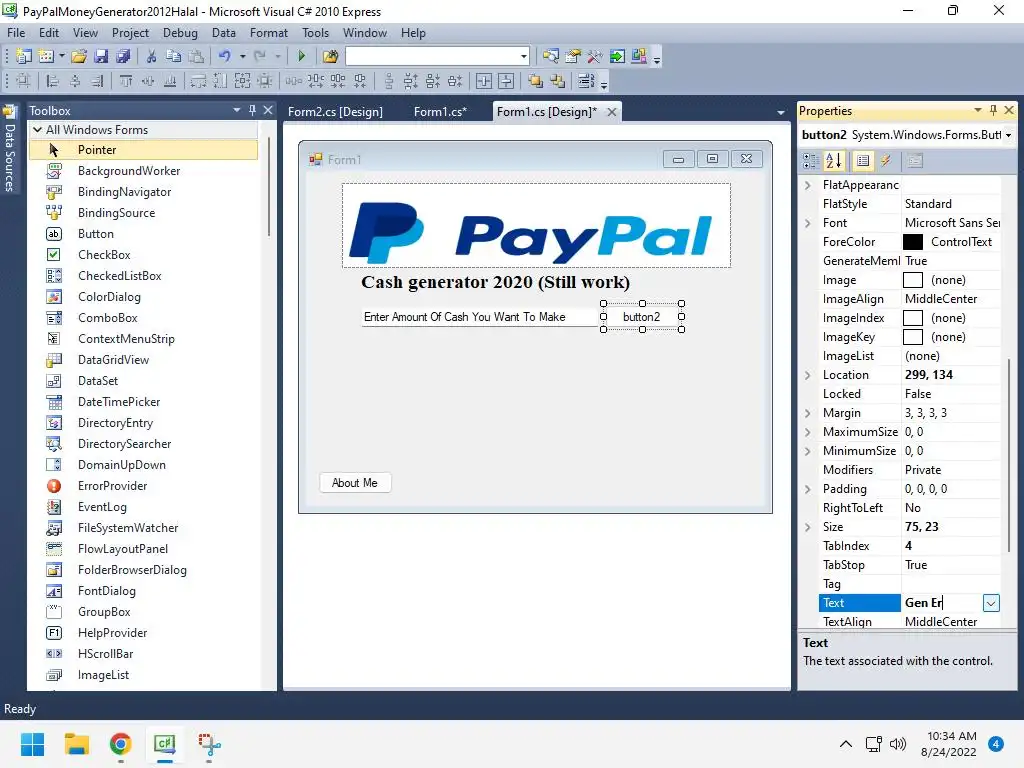Click the ImageIndex property swatch

[912, 318]
